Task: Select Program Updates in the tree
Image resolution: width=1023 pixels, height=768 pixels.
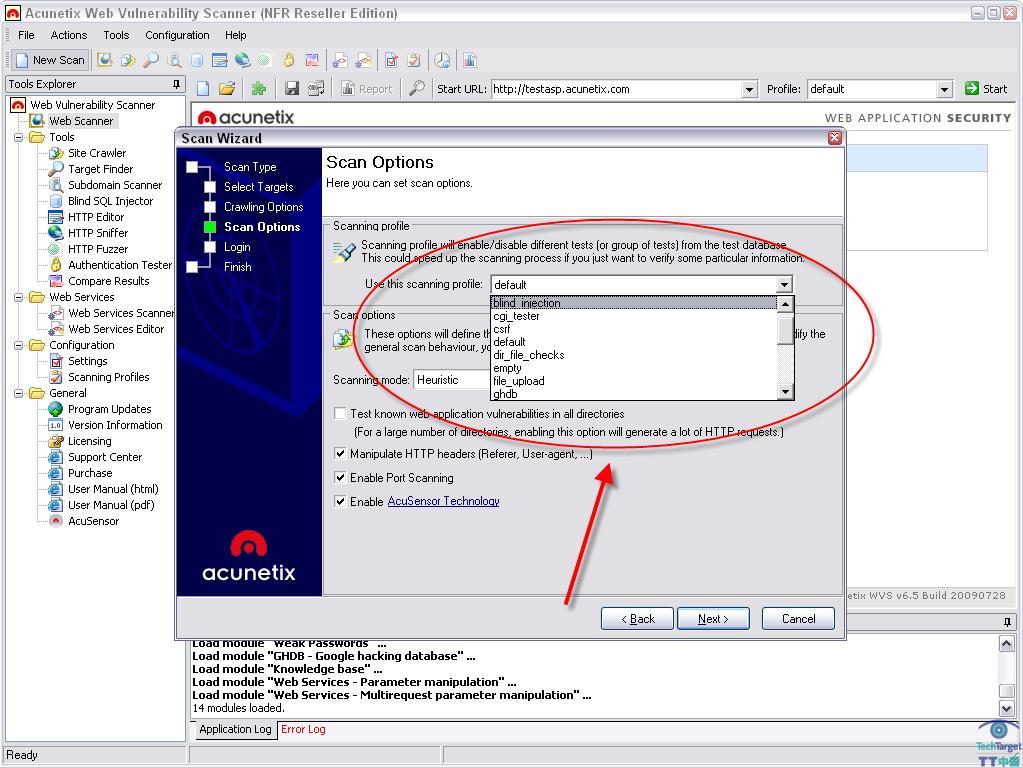Action: click(110, 408)
